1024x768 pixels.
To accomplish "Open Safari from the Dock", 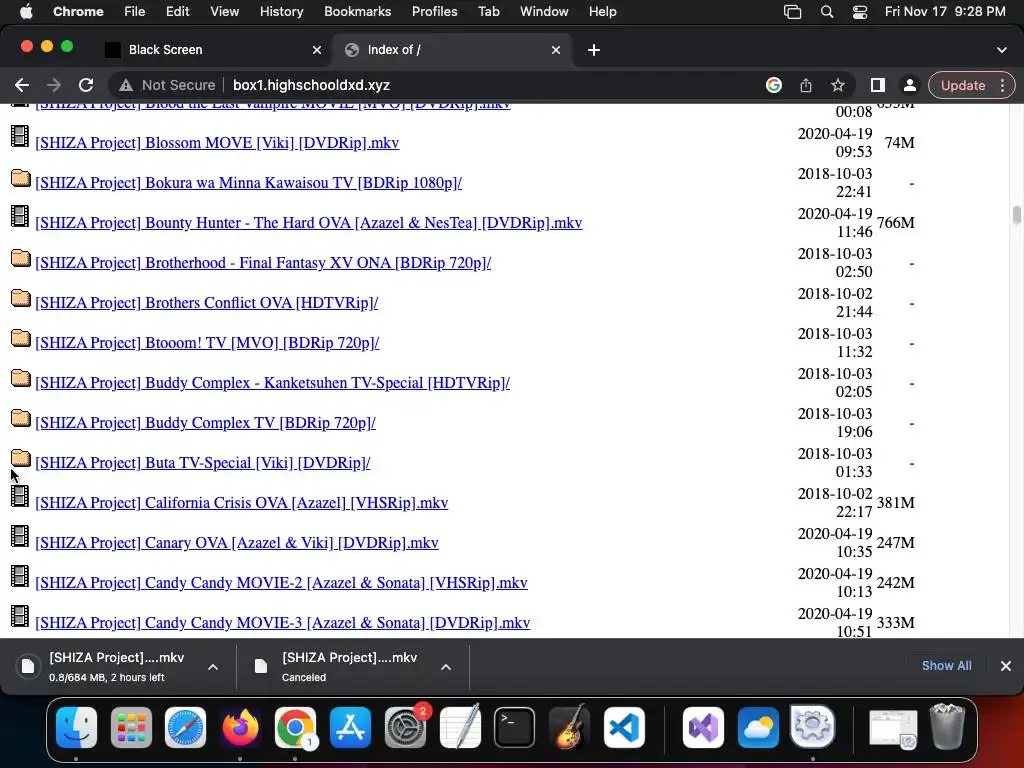I will [185, 727].
